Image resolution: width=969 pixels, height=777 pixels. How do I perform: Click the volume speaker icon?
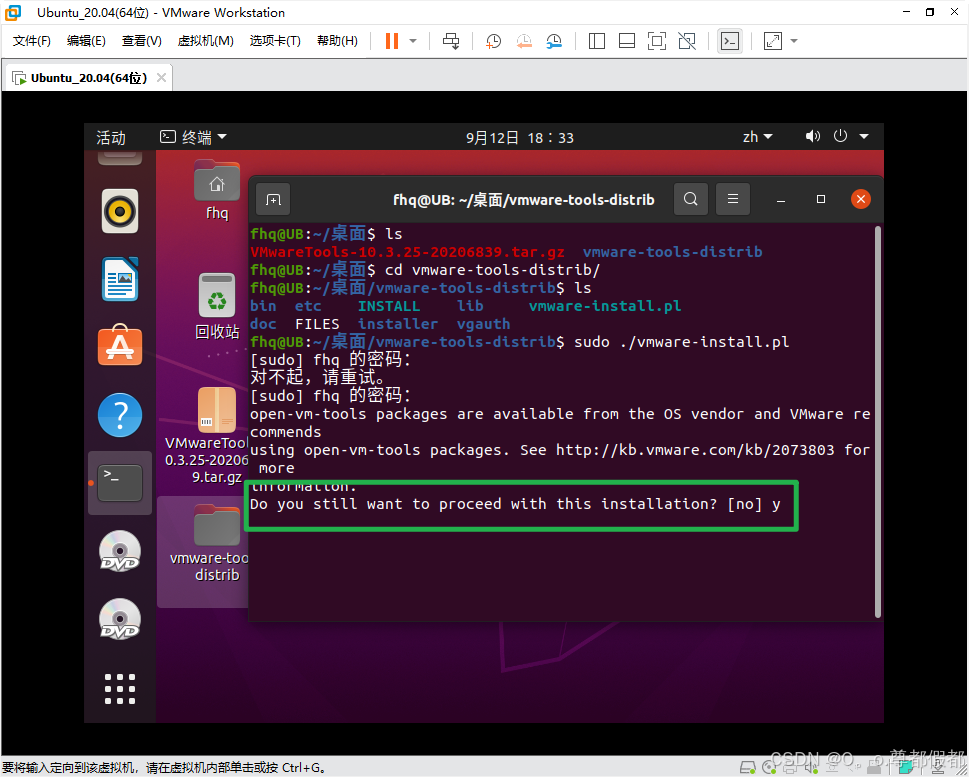click(813, 136)
